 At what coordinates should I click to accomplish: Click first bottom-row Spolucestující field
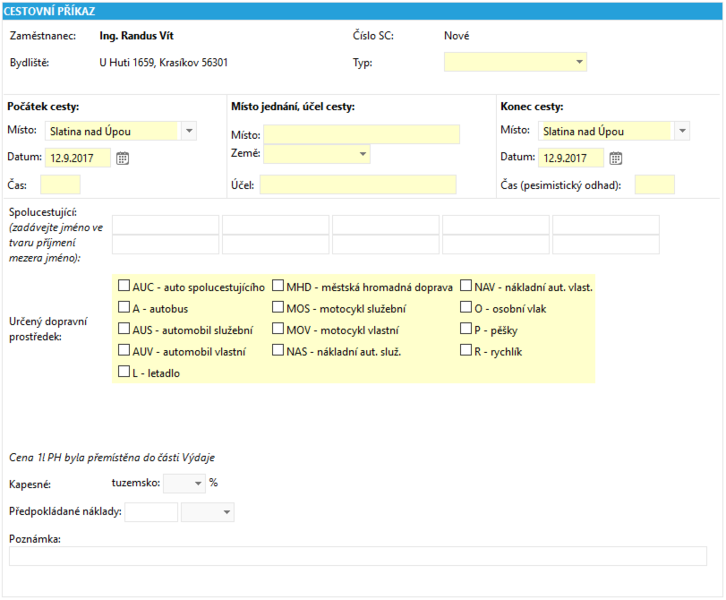click(165, 244)
